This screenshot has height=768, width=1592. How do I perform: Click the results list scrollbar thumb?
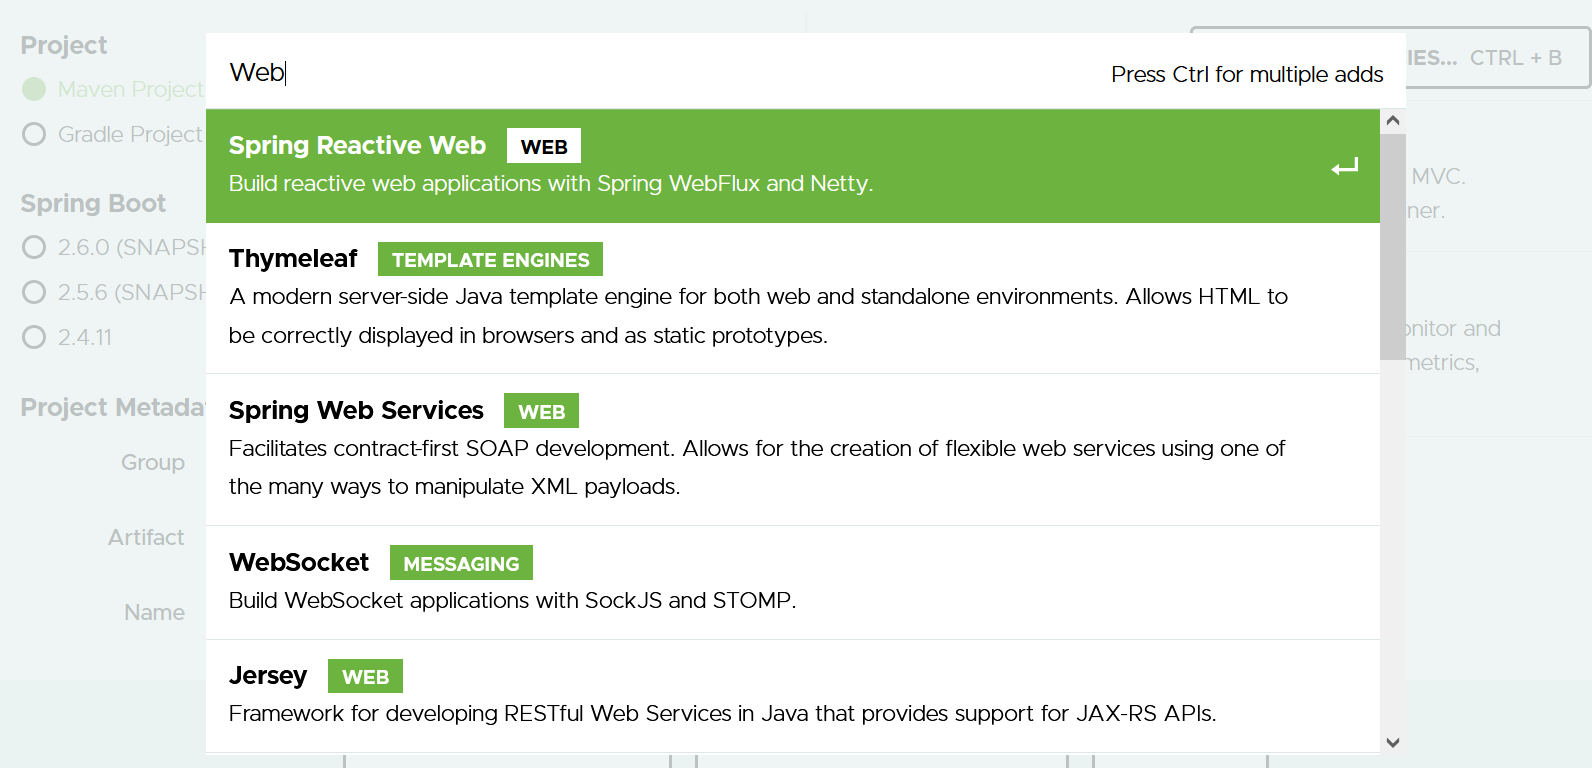point(1393,246)
